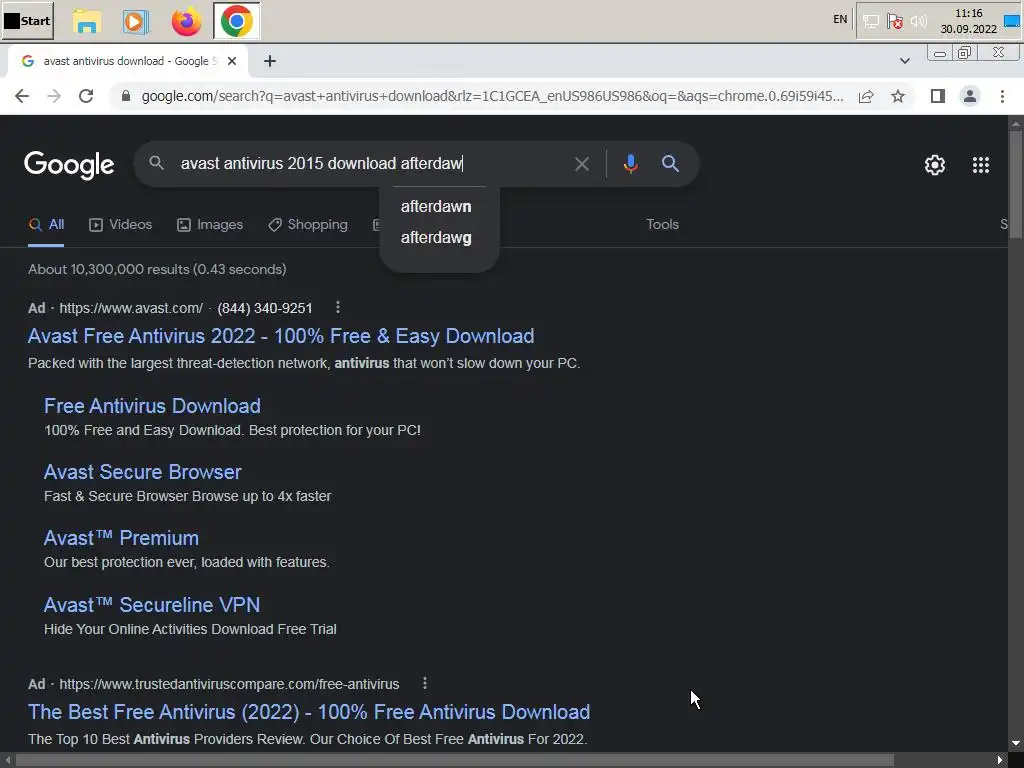
Task: Open Google quick settings gear
Action: click(x=935, y=165)
